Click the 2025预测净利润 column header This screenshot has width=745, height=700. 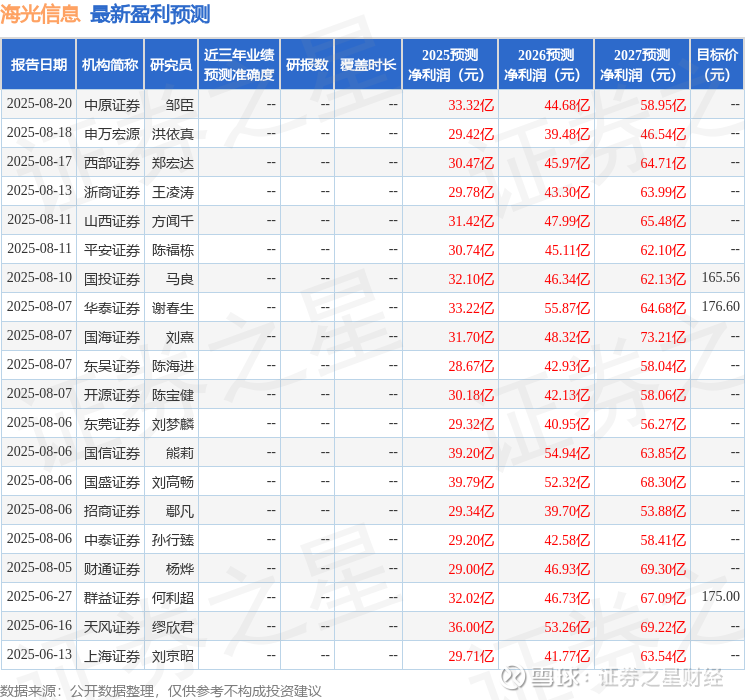[450, 65]
